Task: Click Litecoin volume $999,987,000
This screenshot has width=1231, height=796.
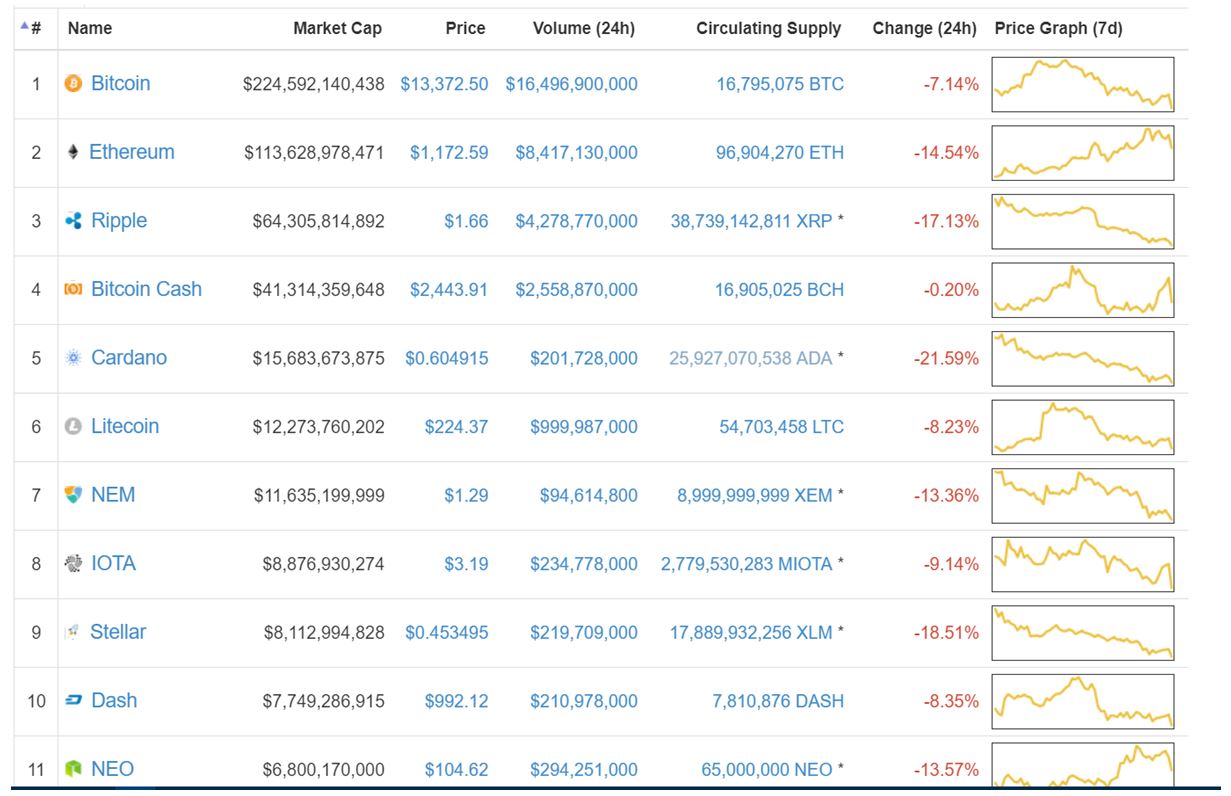Action: (584, 427)
